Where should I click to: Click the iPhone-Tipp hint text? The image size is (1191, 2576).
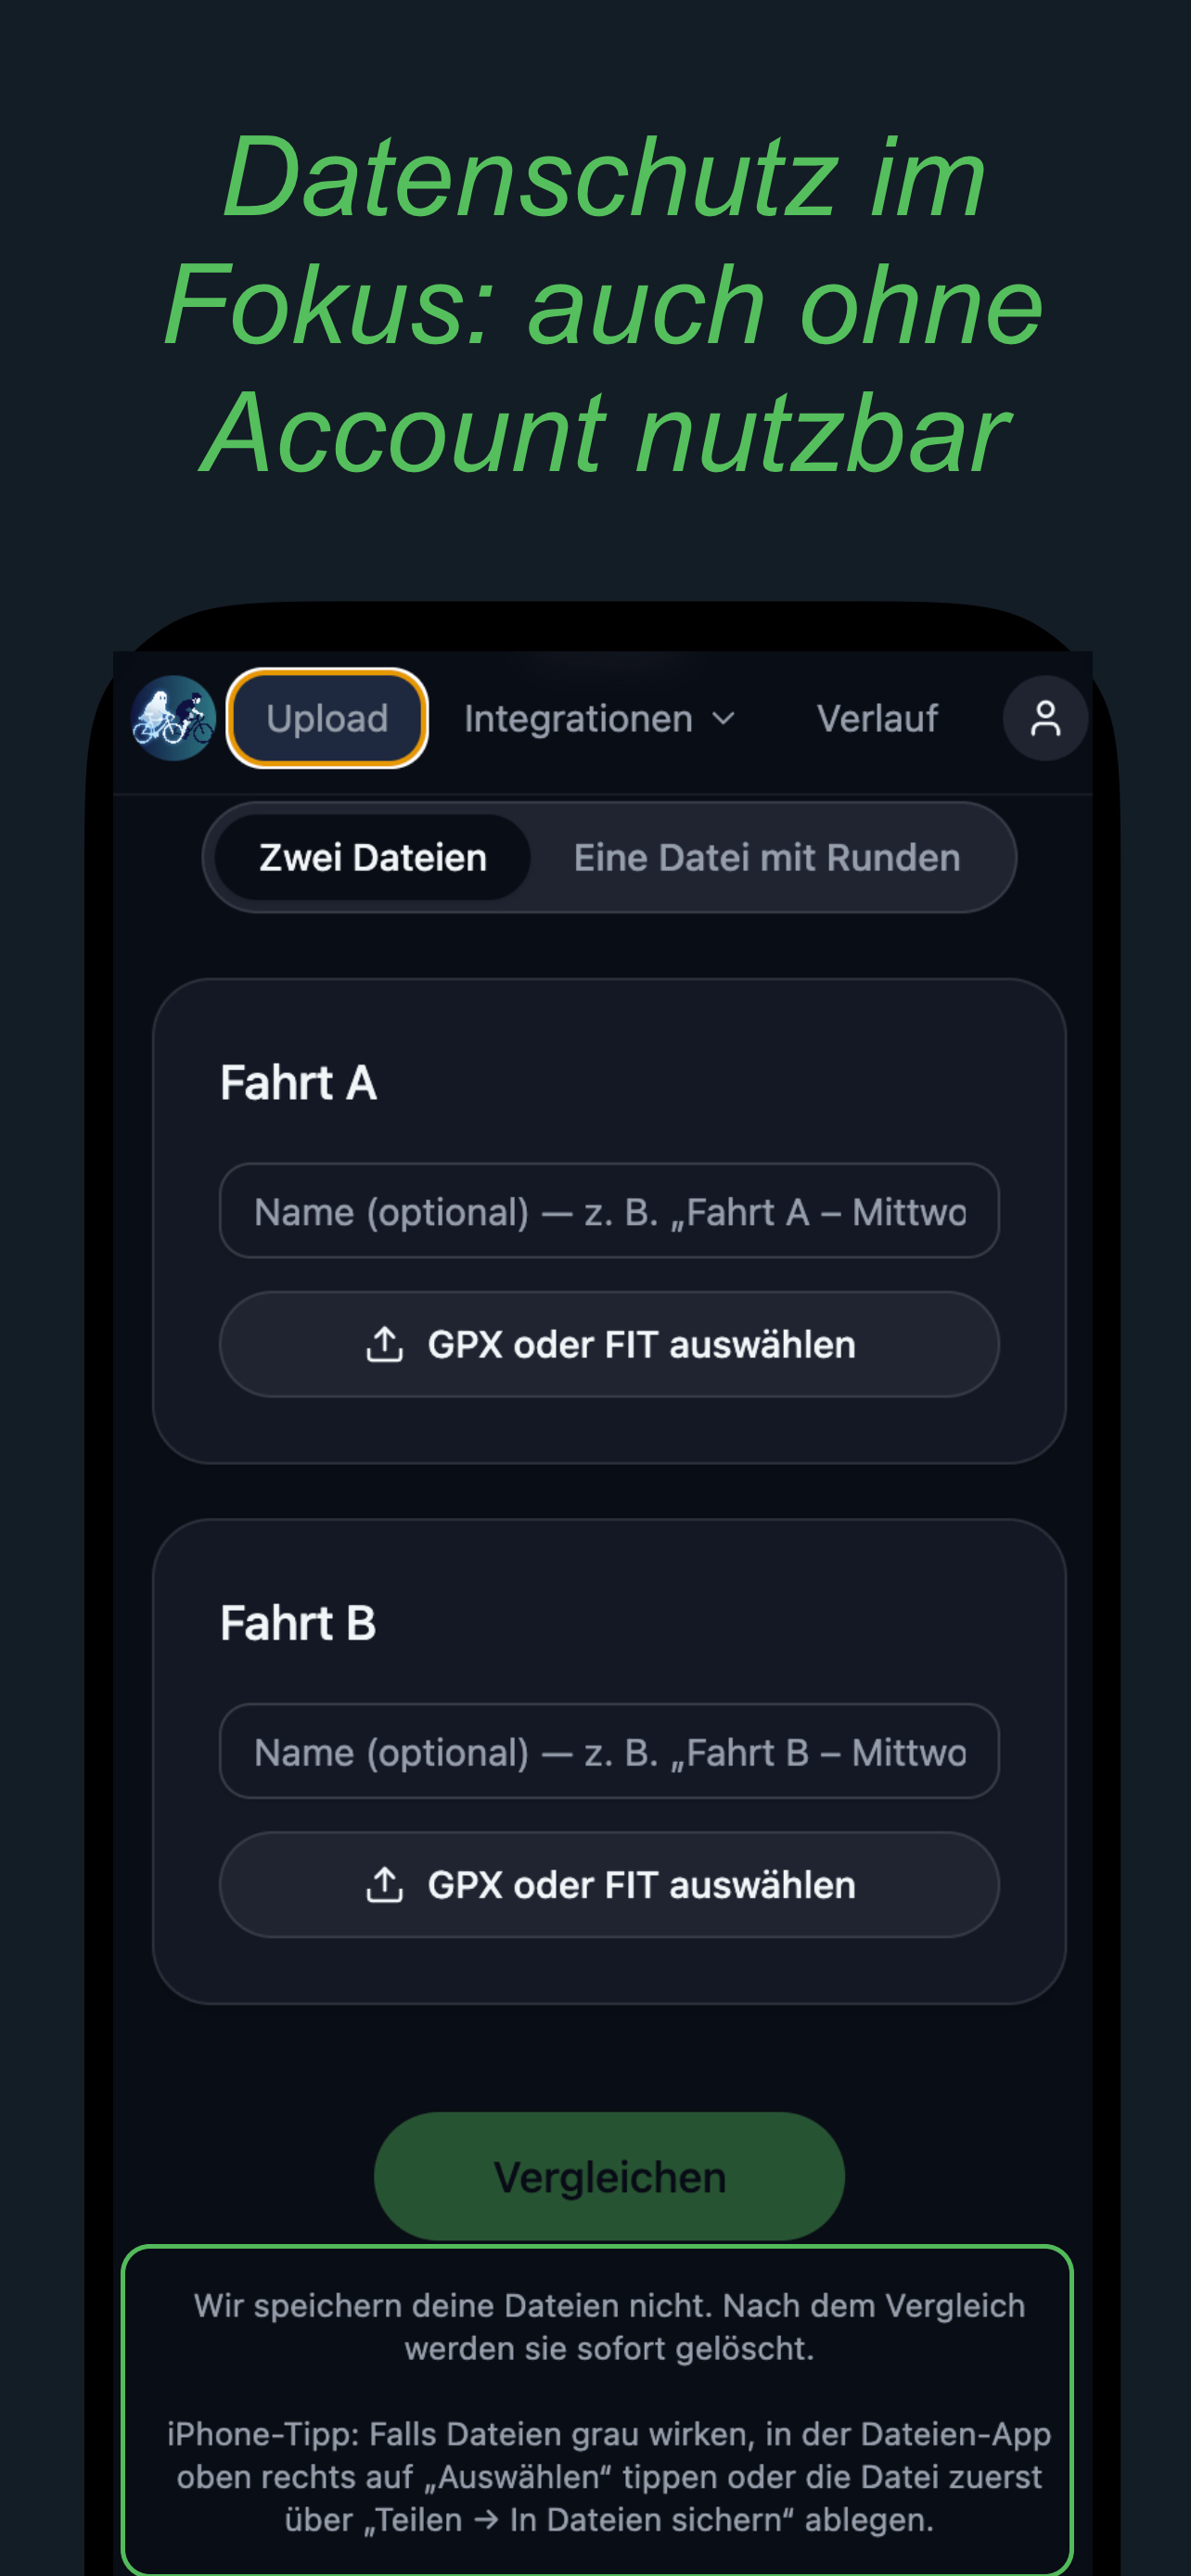tap(609, 2476)
